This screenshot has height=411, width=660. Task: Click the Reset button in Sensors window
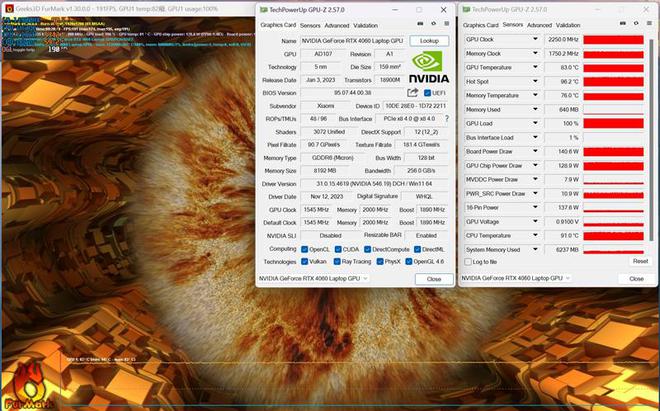click(640, 262)
